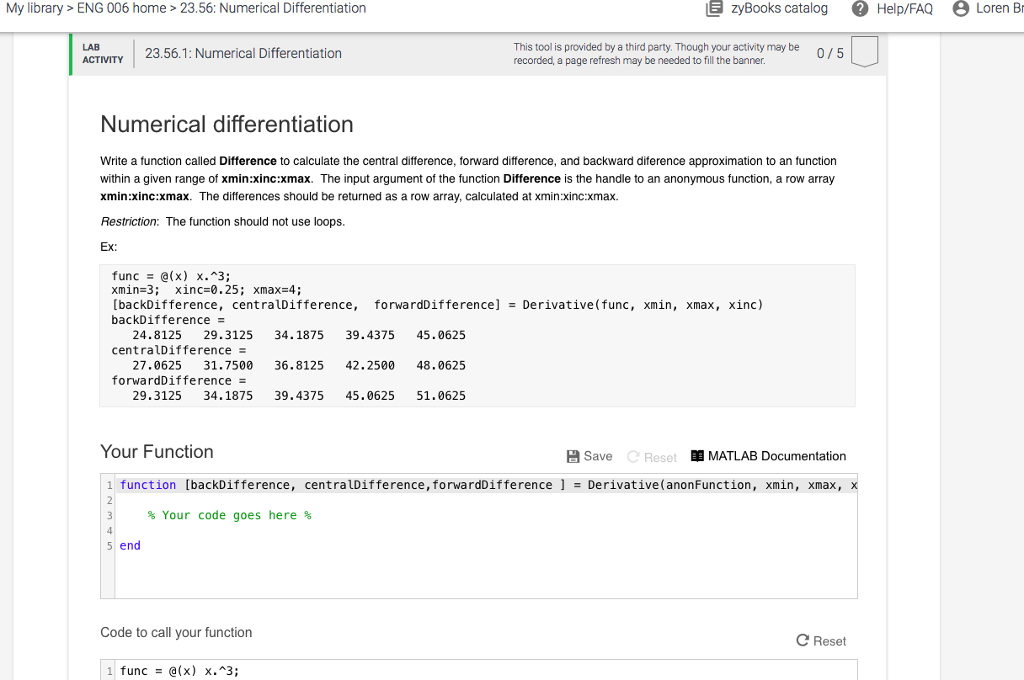Click the MATLAB Documentation book icon
This screenshot has height=680, width=1024.
point(697,456)
